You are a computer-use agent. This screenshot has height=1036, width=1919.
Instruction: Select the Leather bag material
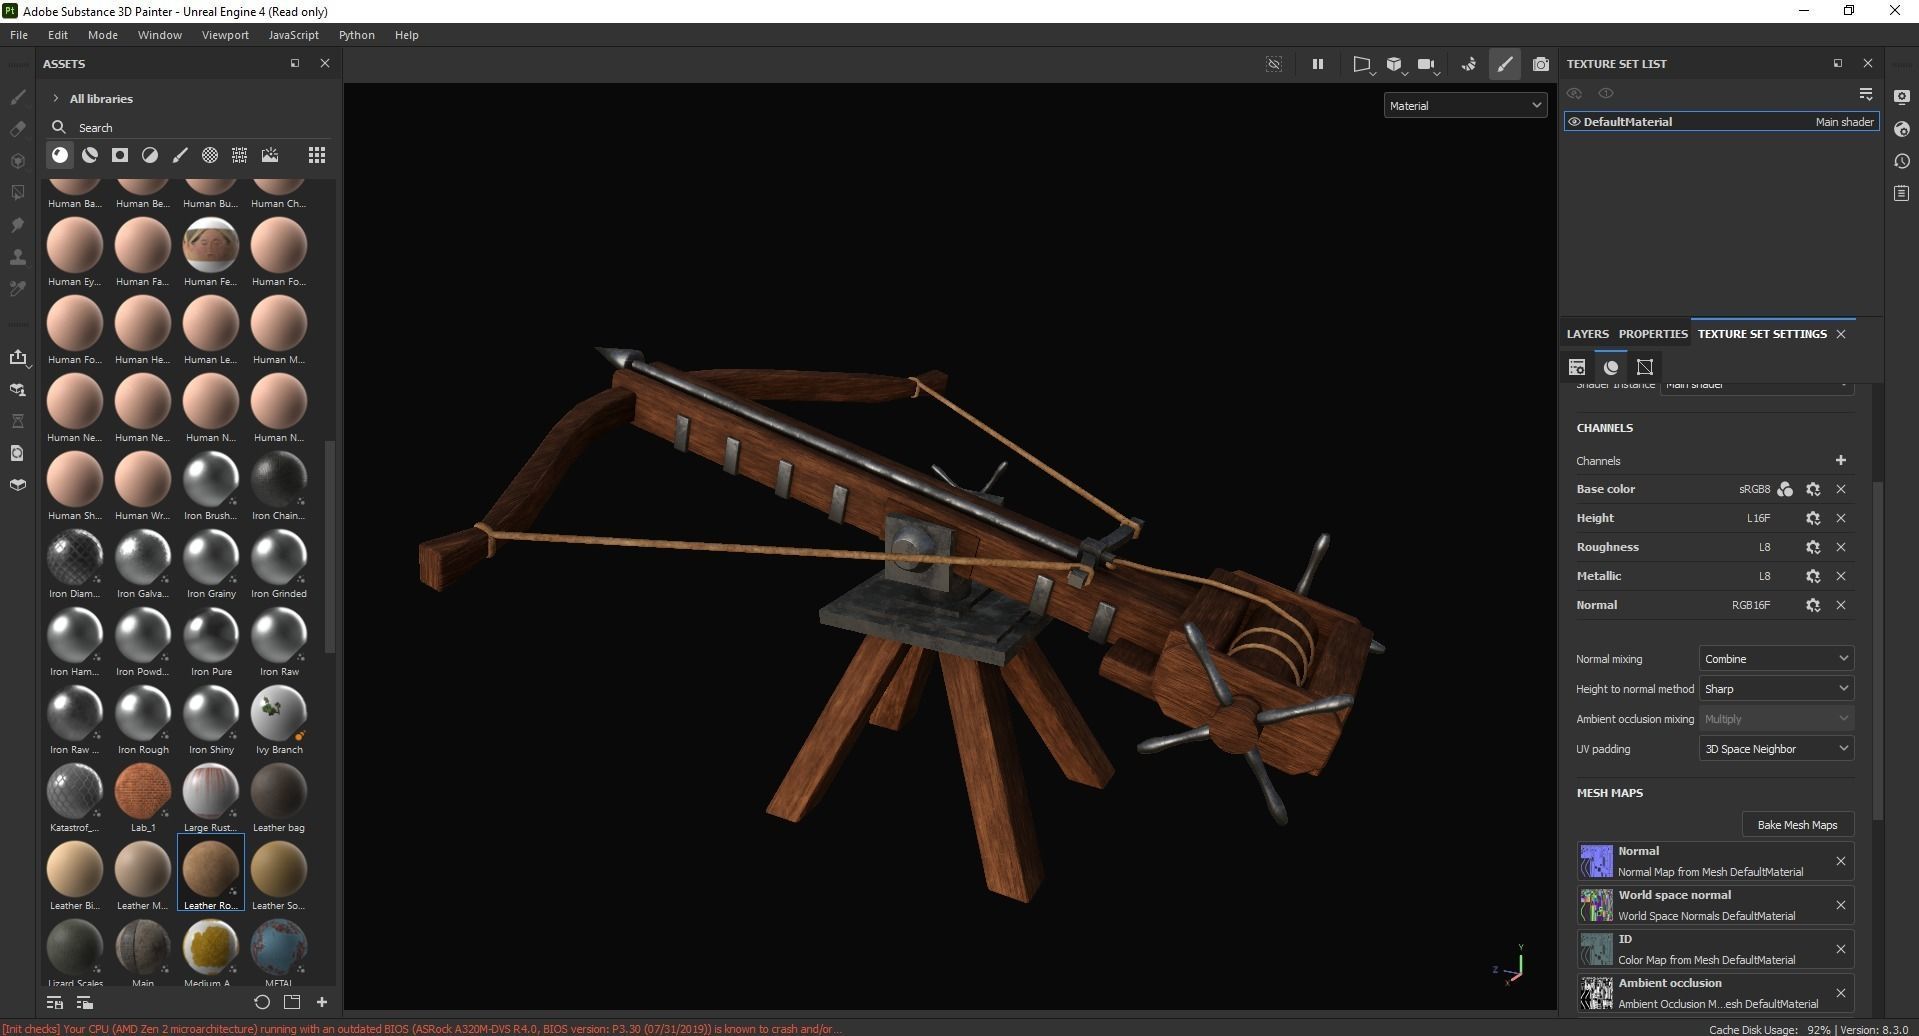tap(279, 798)
